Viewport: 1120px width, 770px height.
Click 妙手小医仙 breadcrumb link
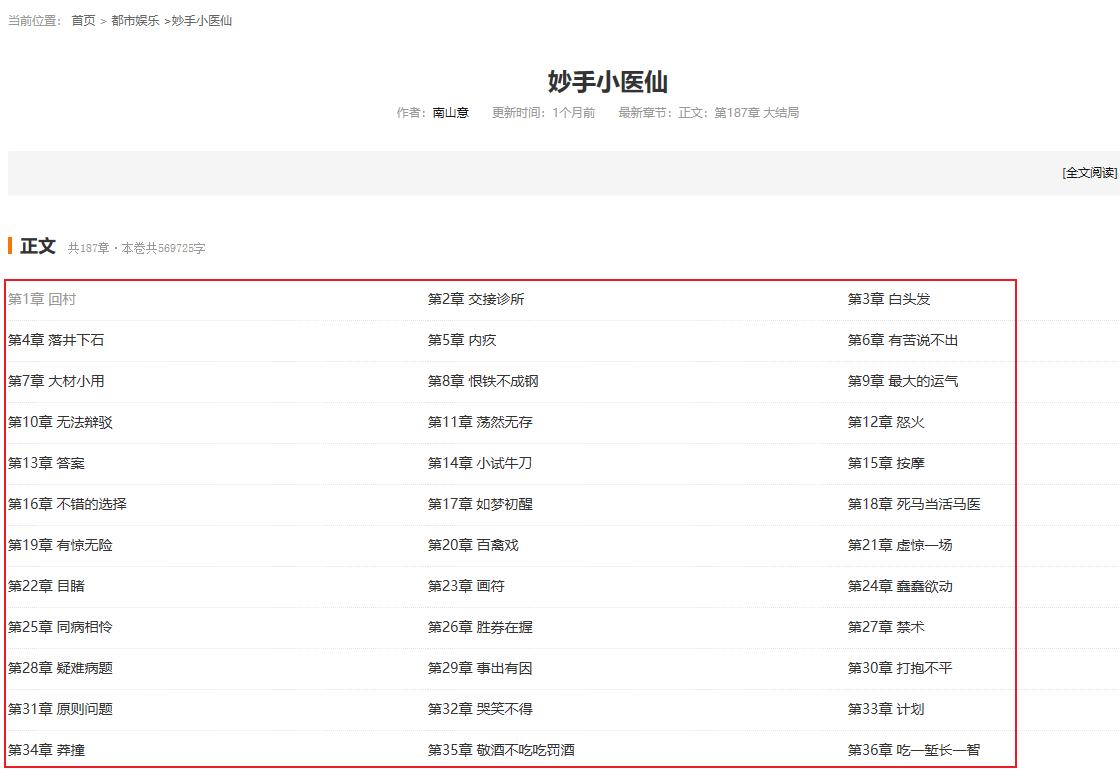[201, 21]
